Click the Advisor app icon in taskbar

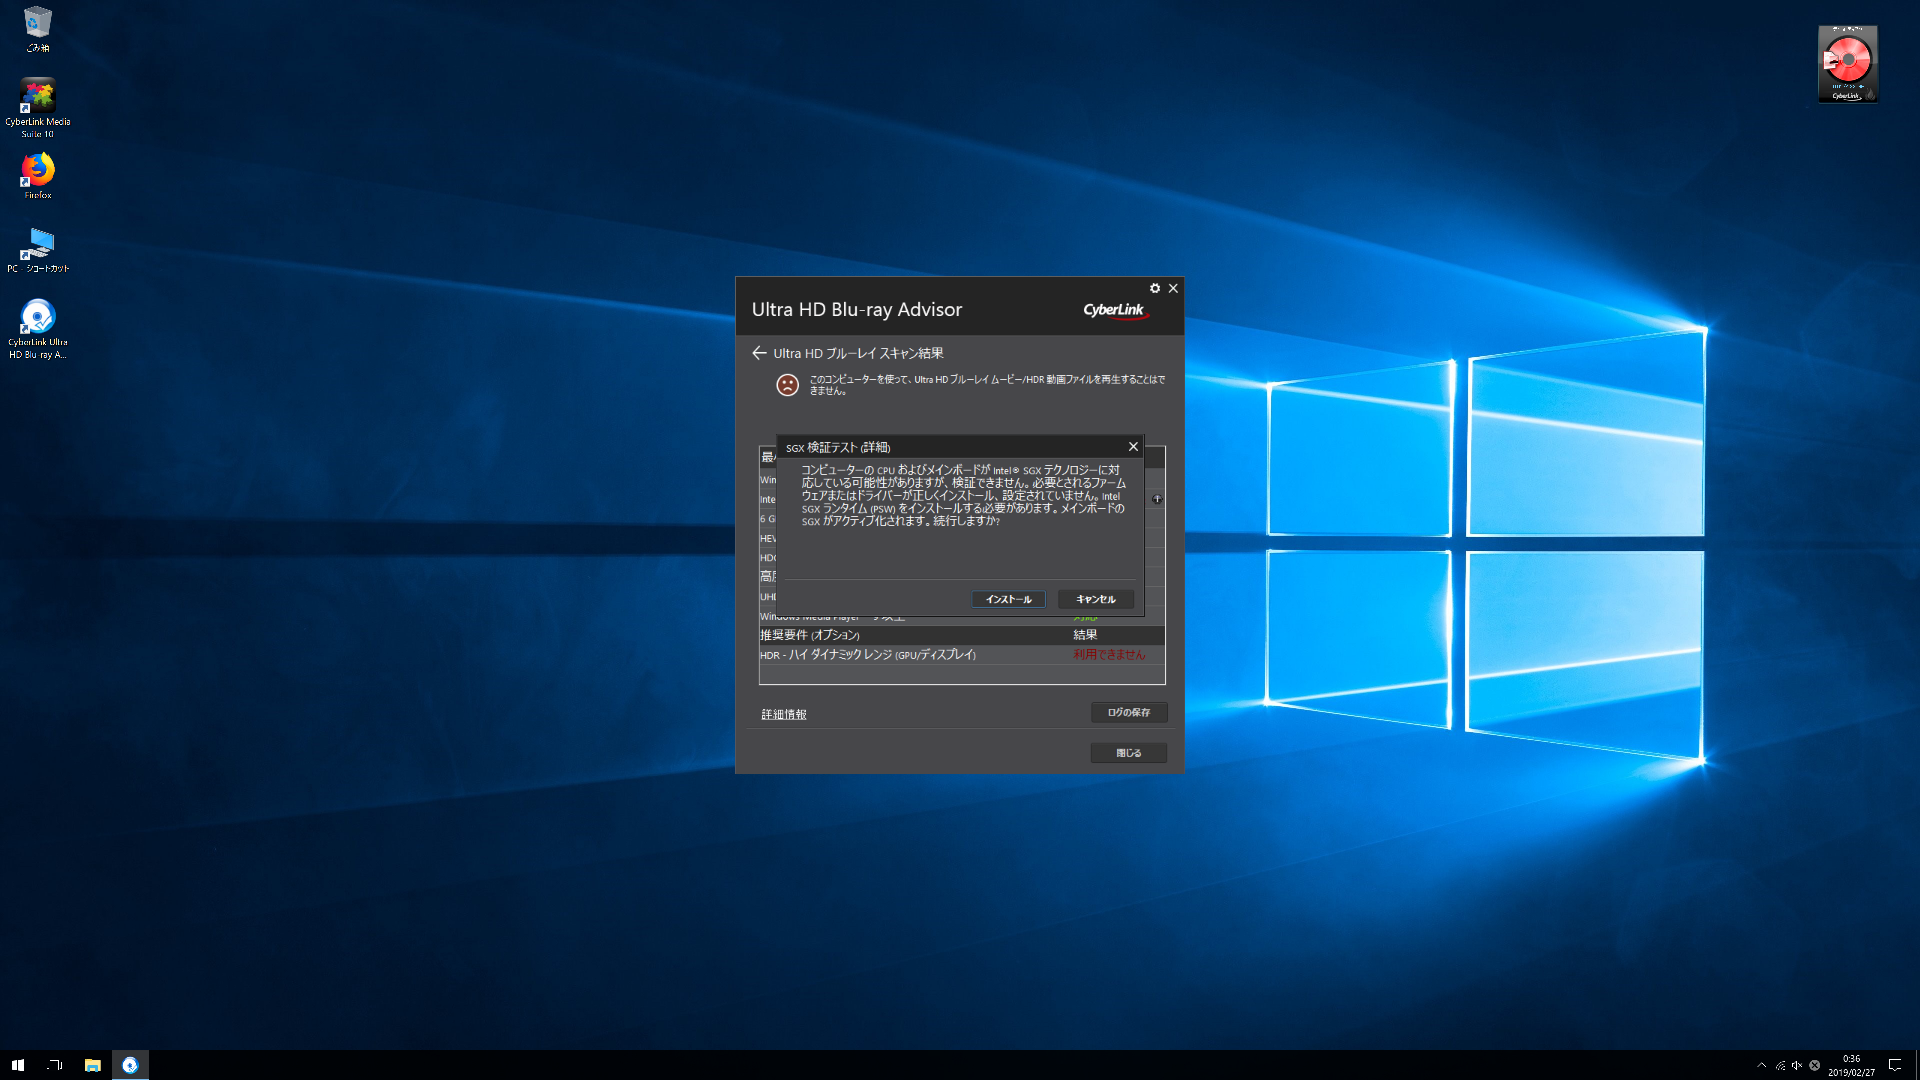click(130, 1065)
